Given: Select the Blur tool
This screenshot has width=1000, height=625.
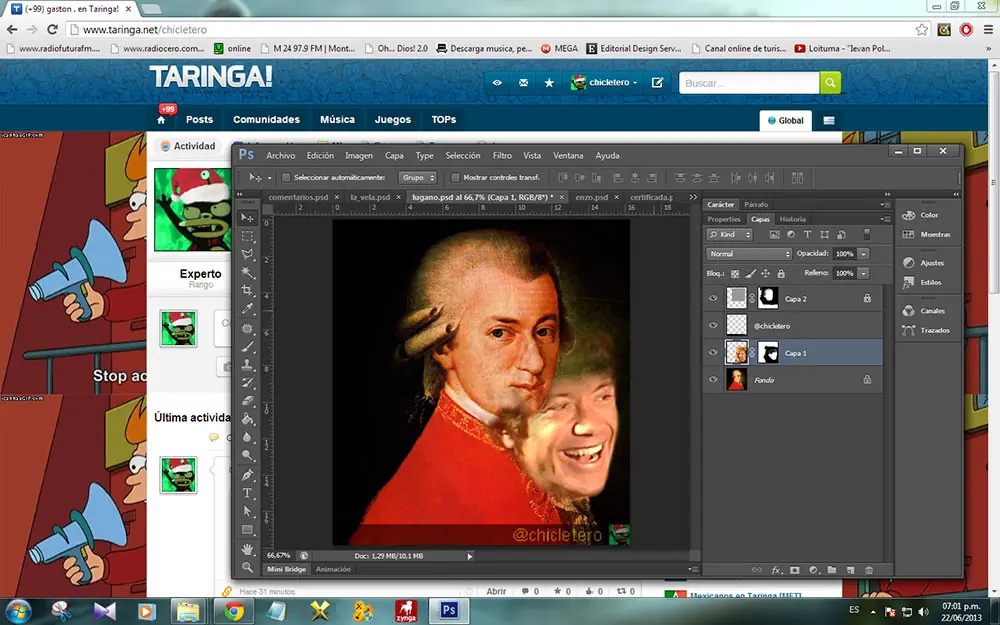Looking at the screenshot, I should click(x=247, y=438).
